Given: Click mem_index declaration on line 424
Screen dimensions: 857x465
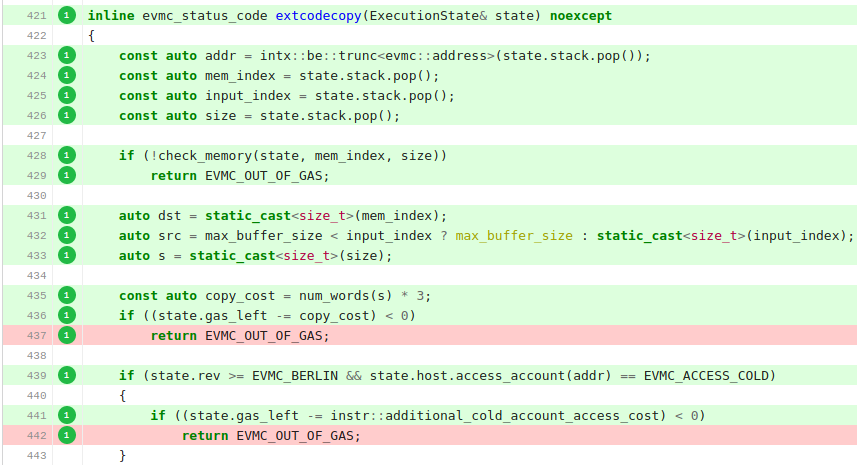Looking at the screenshot, I should coord(240,76).
